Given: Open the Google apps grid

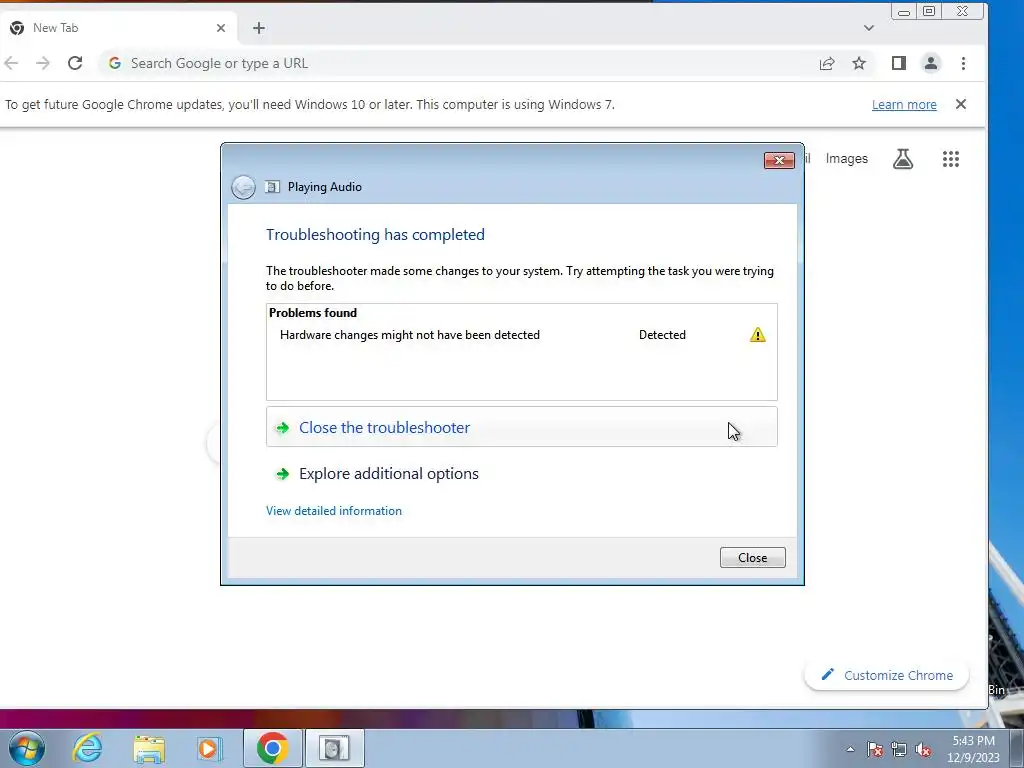Looking at the screenshot, I should pyautogui.click(x=951, y=159).
